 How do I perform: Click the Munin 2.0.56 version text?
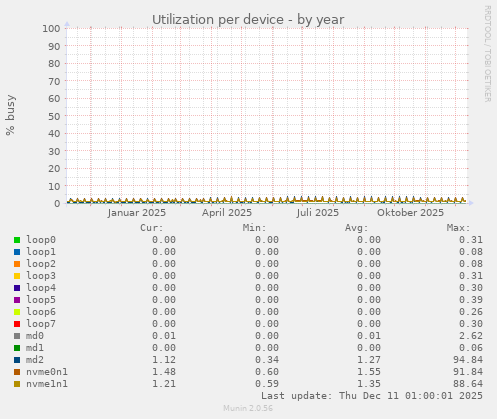[248, 408]
